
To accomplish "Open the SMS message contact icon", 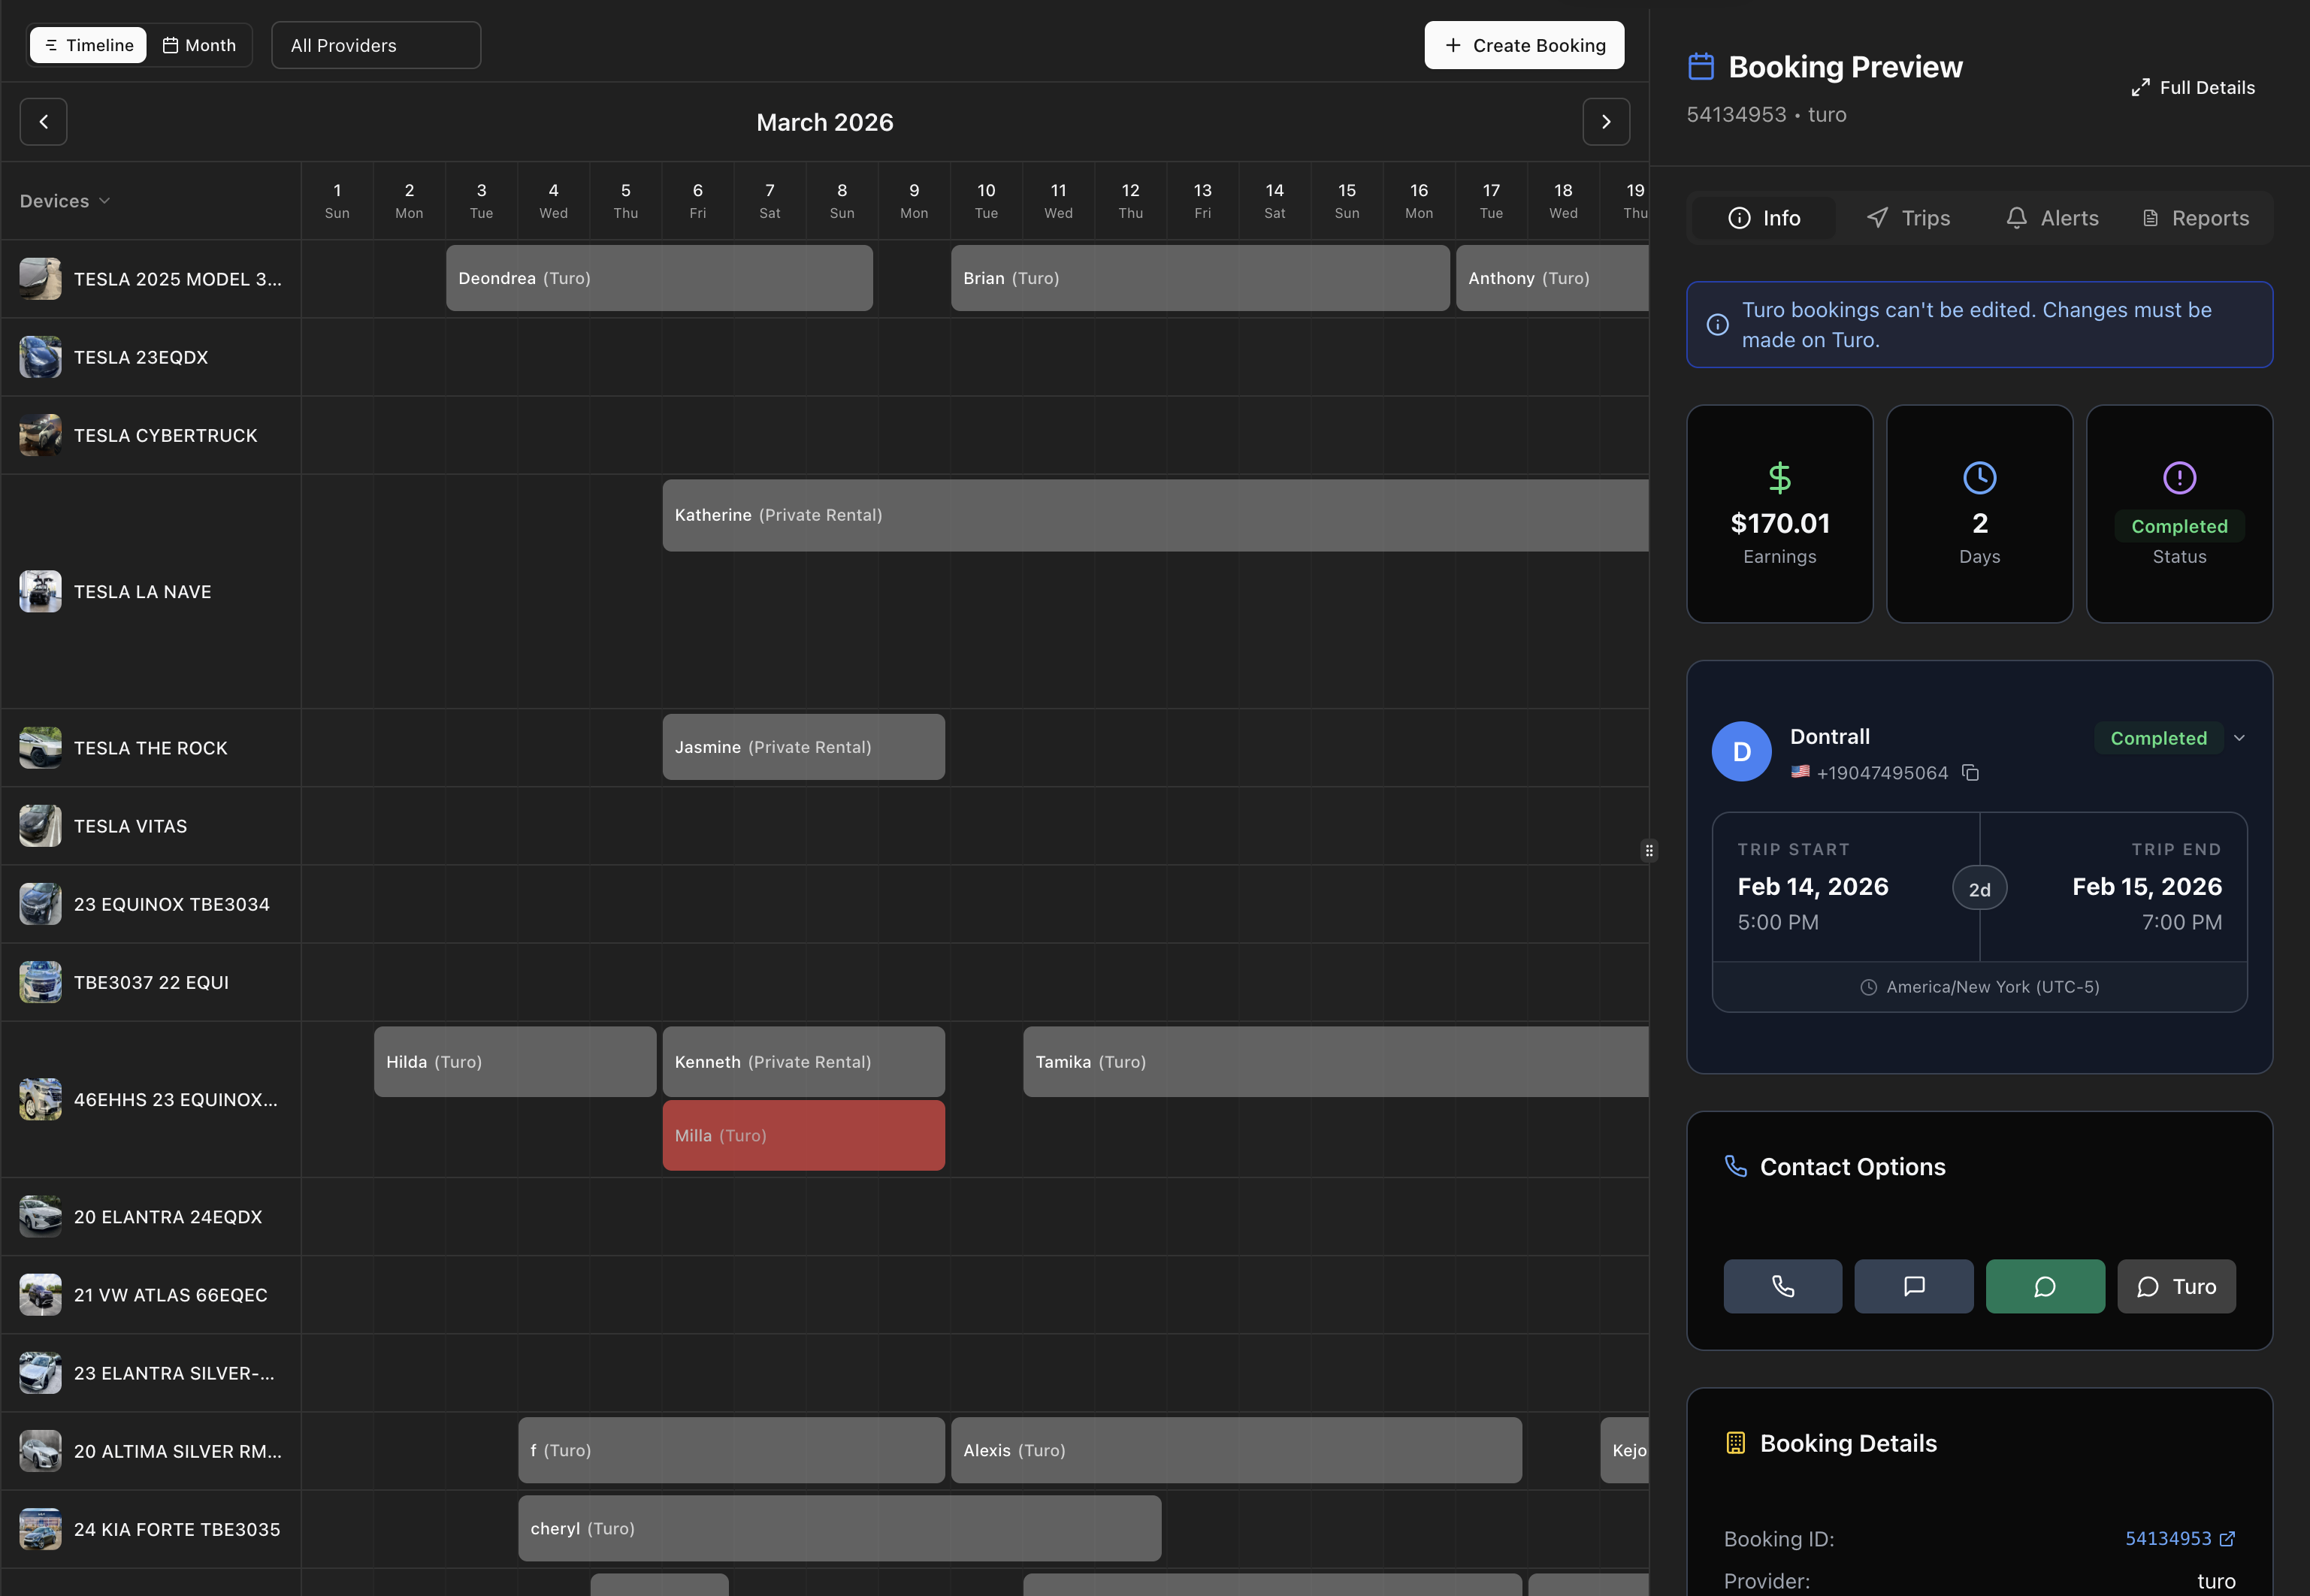I will (1914, 1286).
